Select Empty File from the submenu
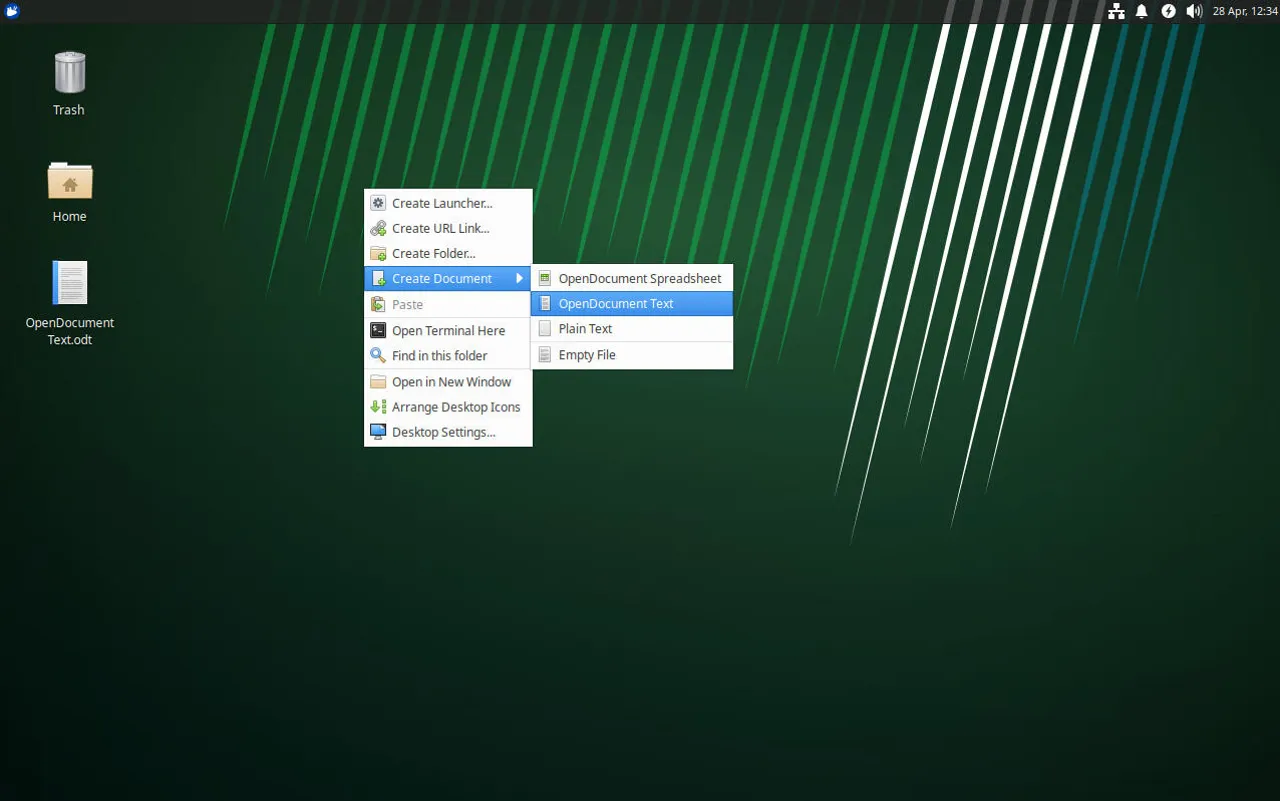Image resolution: width=1280 pixels, height=801 pixels. (632, 355)
